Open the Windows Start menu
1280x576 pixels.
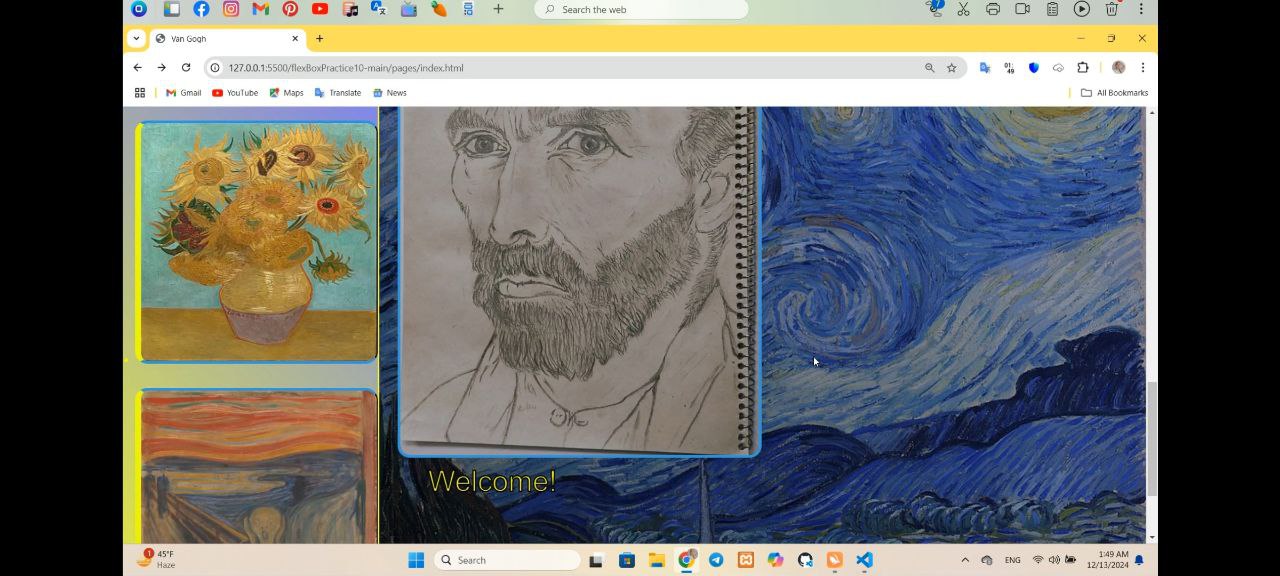click(x=416, y=560)
